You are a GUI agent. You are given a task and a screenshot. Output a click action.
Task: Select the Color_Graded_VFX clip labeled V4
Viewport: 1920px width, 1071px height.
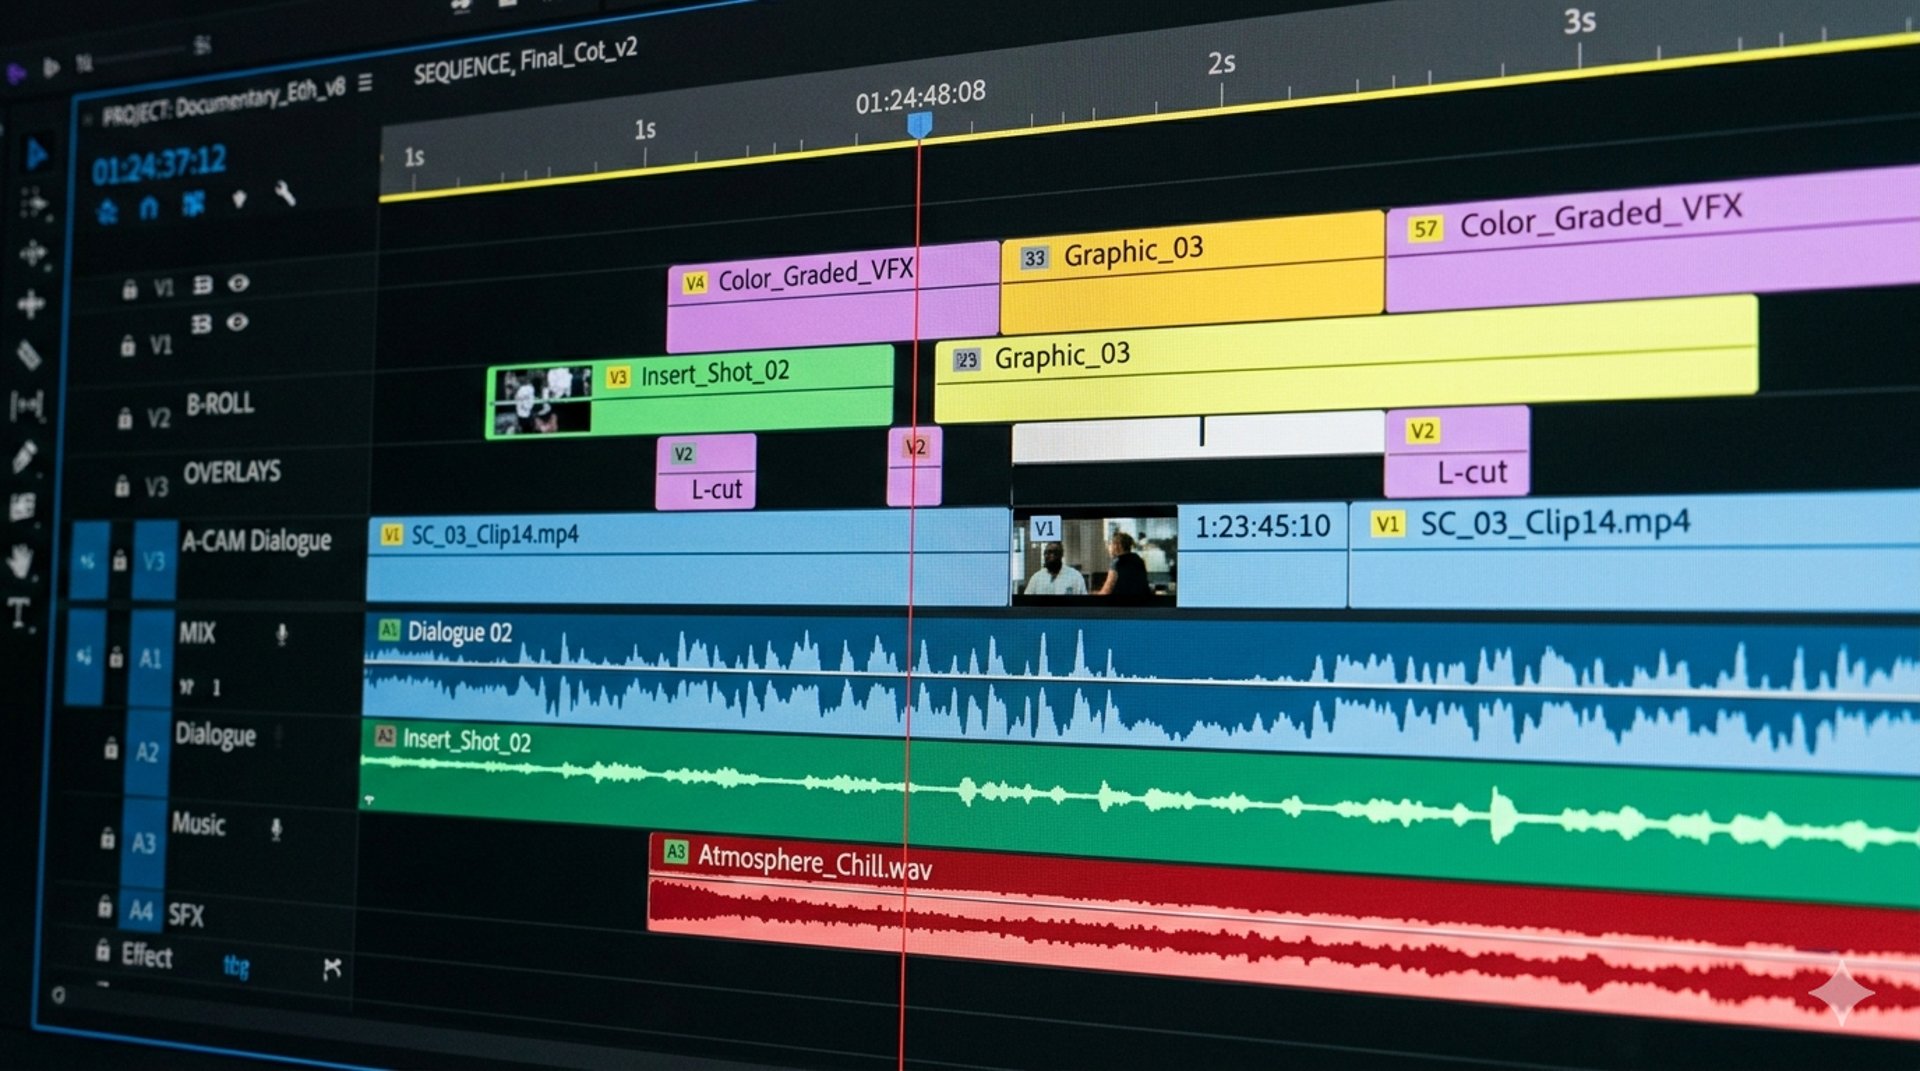click(x=833, y=297)
